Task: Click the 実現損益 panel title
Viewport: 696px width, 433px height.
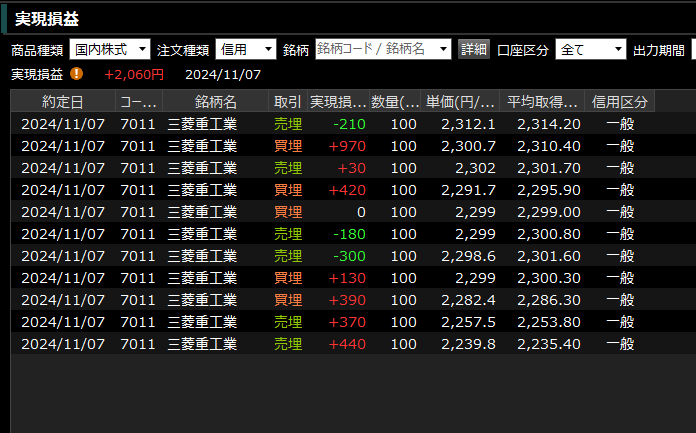Action: (47, 19)
